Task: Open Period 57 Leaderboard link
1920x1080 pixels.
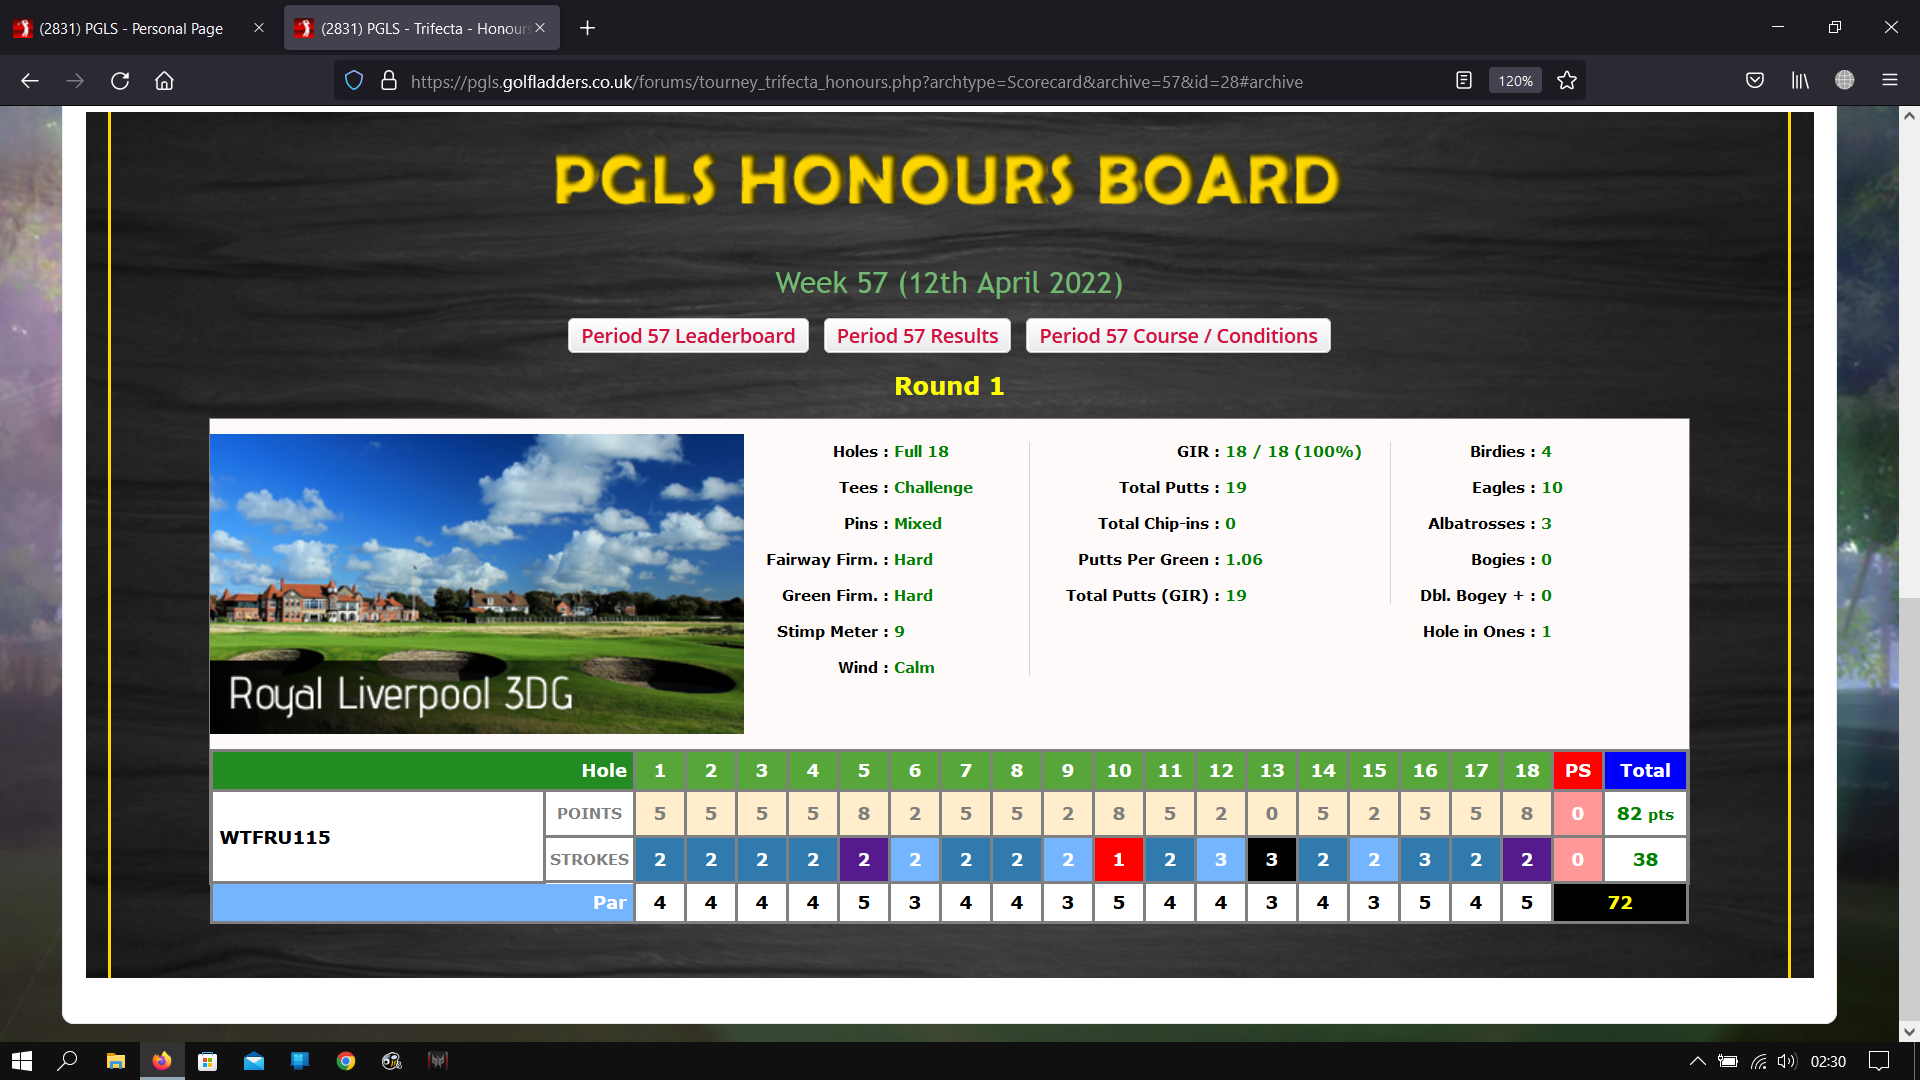Action: point(688,336)
